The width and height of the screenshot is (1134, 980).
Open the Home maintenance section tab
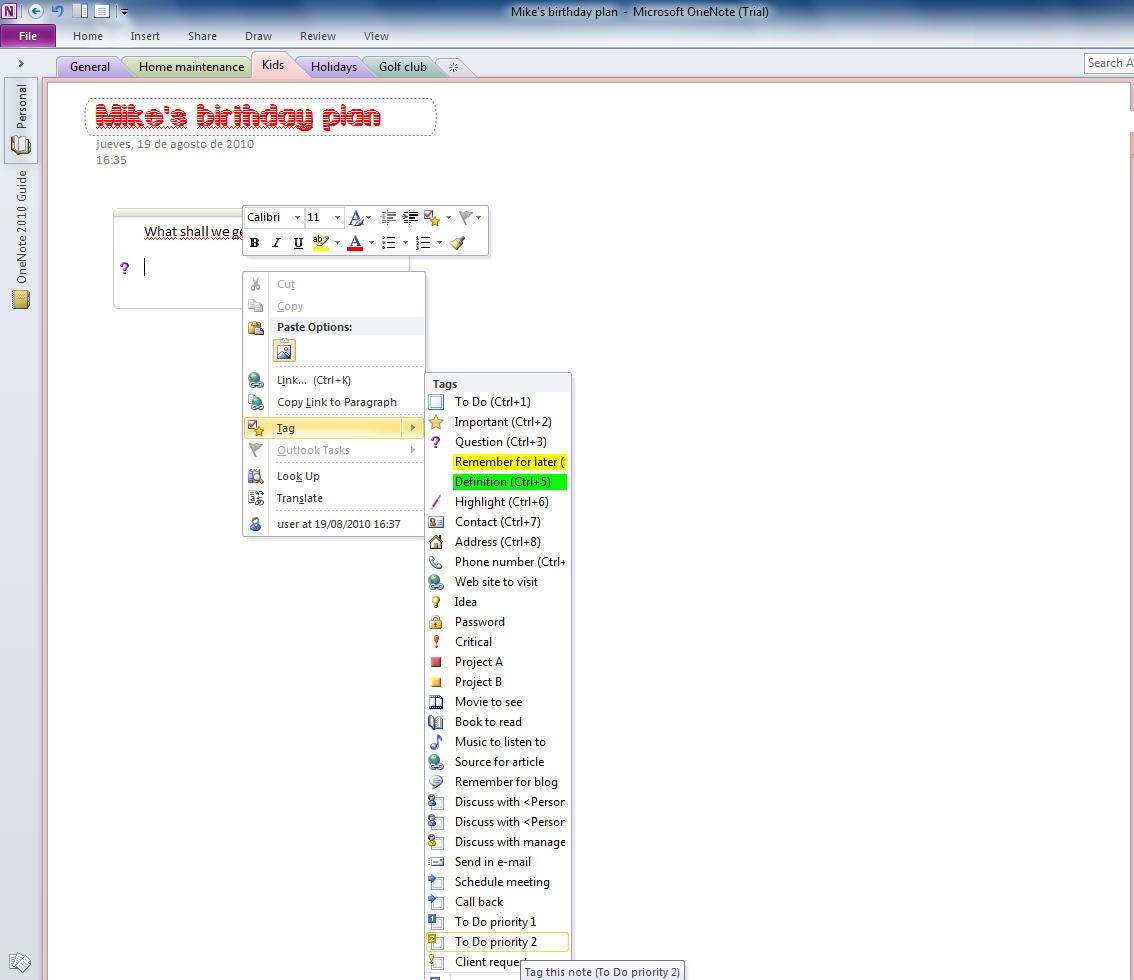[x=191, y=67]
